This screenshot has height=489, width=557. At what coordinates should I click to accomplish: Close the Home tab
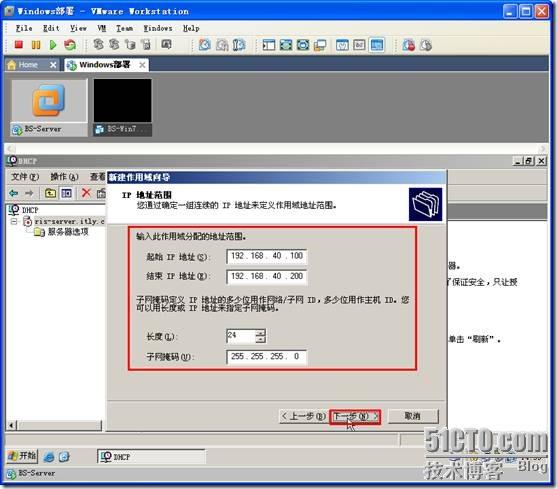coord(53,65)
